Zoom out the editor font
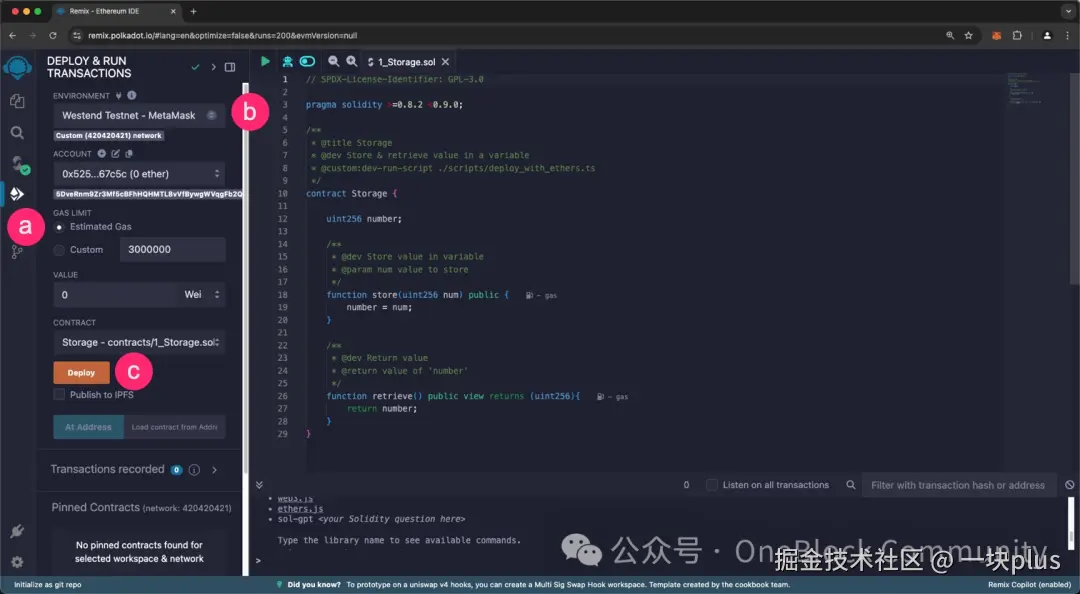The width and height of the screenshot is (1080, 594). click(333, 61)
